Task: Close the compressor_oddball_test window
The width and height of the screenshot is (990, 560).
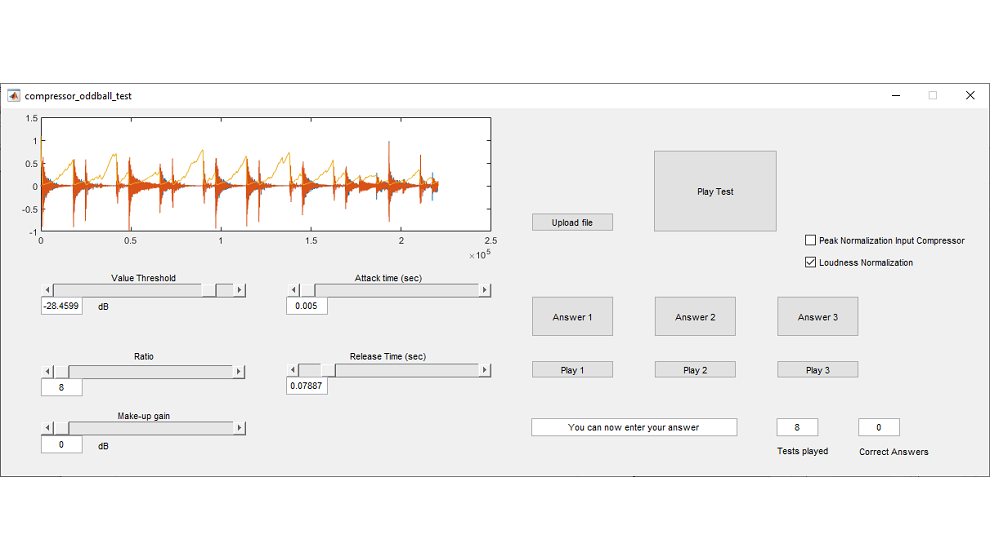Action: pyautogui.click(x=970, y=95)
